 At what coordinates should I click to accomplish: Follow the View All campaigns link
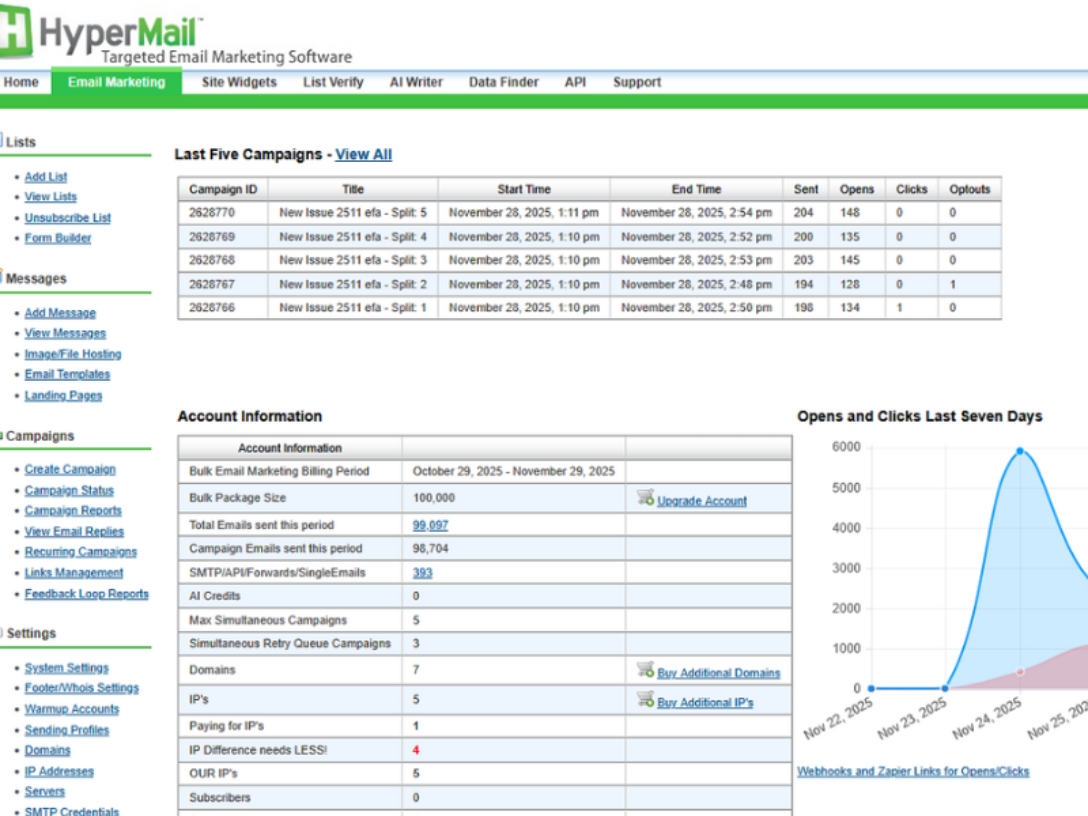pos(363,154)
